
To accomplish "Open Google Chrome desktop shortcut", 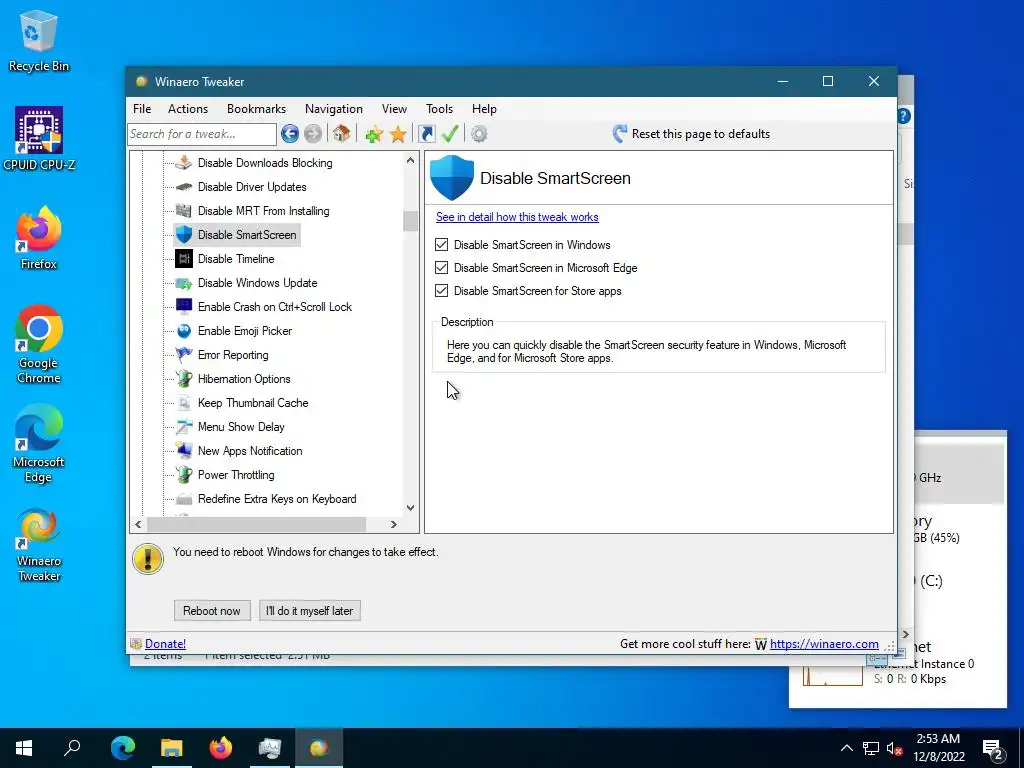I will coord(39,344).
